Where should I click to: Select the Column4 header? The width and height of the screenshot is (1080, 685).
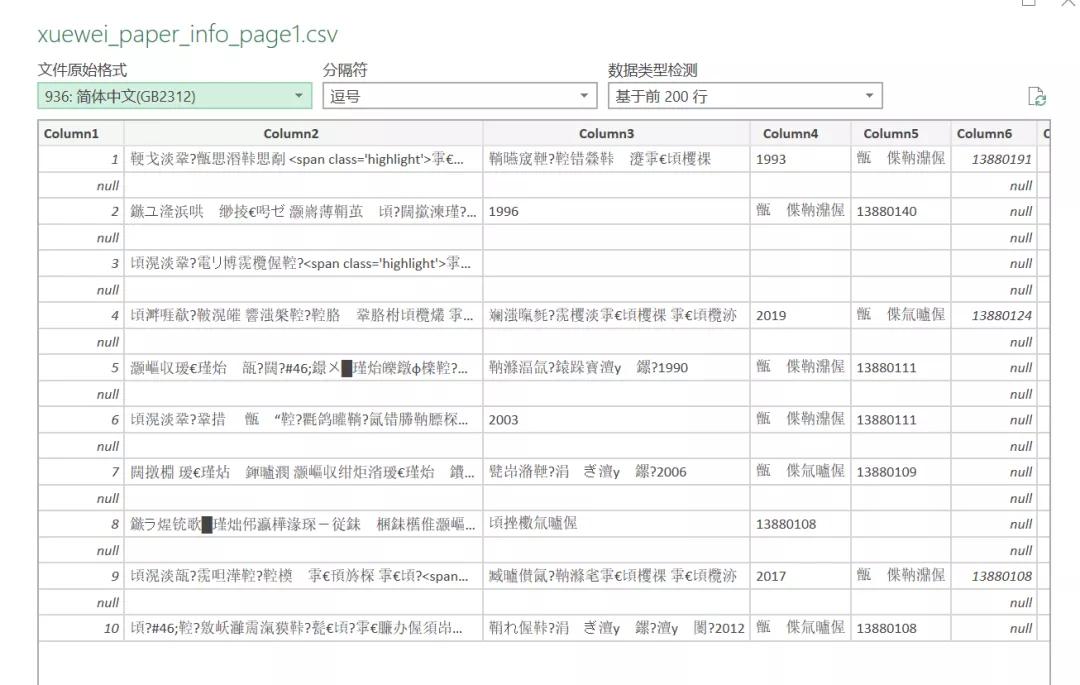pyautogui.click(x=793, y=132)
